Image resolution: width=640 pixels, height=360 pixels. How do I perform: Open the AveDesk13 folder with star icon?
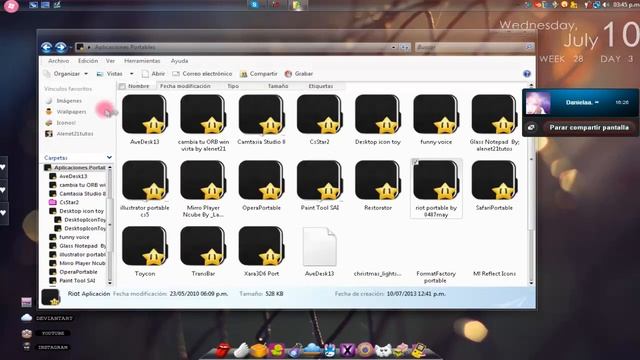(144, 115)
